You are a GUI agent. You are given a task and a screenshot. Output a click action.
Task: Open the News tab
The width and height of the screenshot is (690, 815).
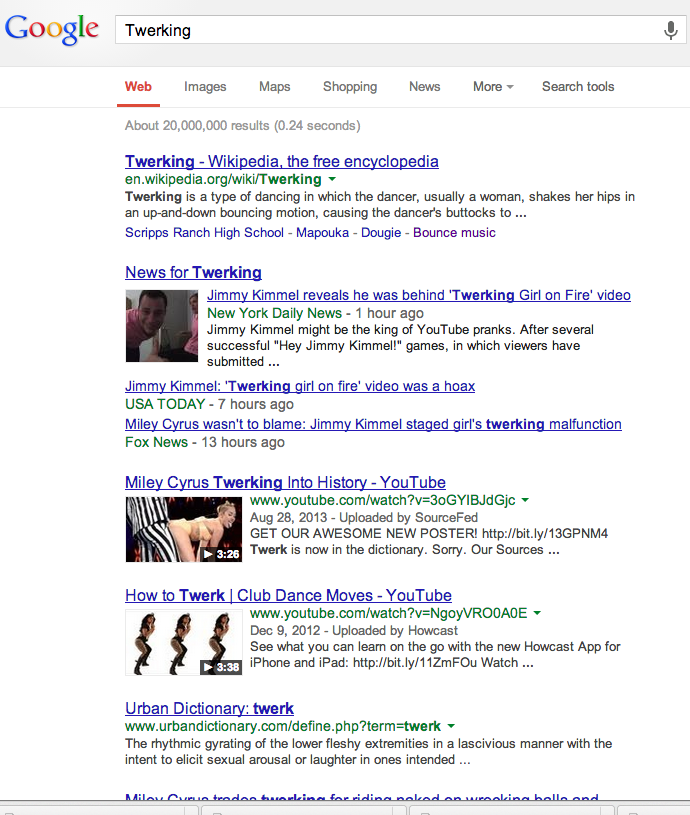[424, 87]
